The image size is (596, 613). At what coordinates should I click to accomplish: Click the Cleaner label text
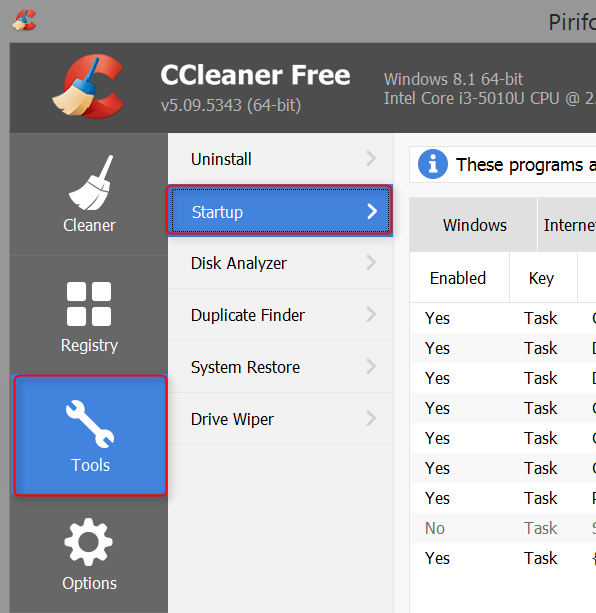point(89,226)
